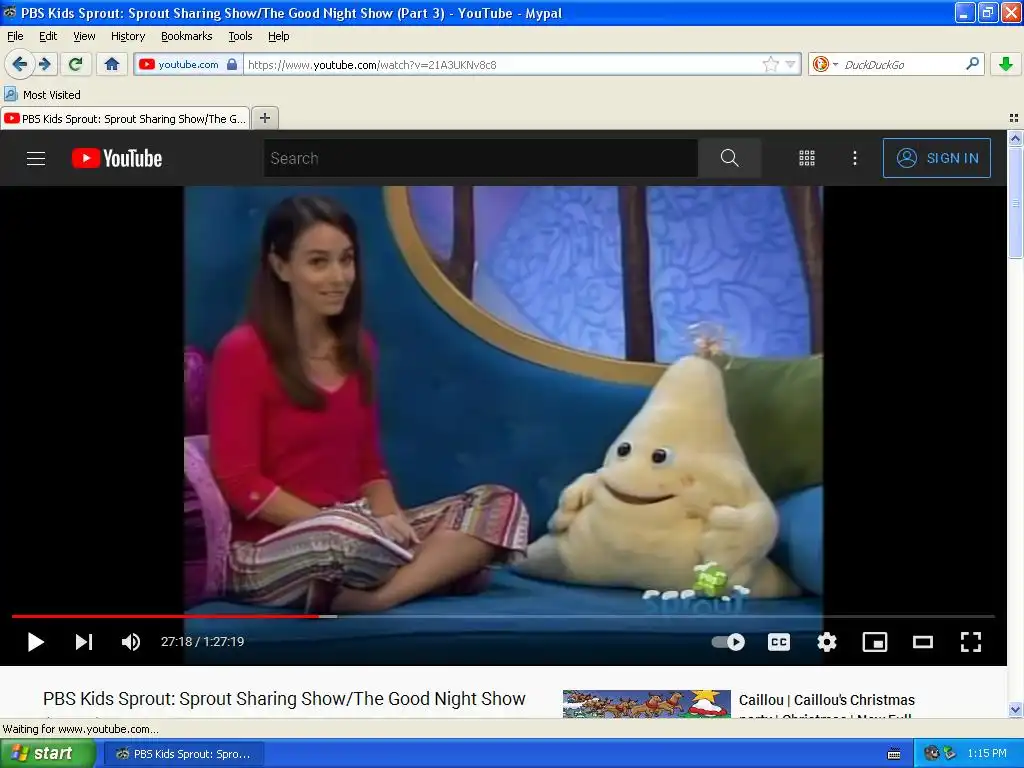List all tabs button at tab bar end

point(1014,118)
